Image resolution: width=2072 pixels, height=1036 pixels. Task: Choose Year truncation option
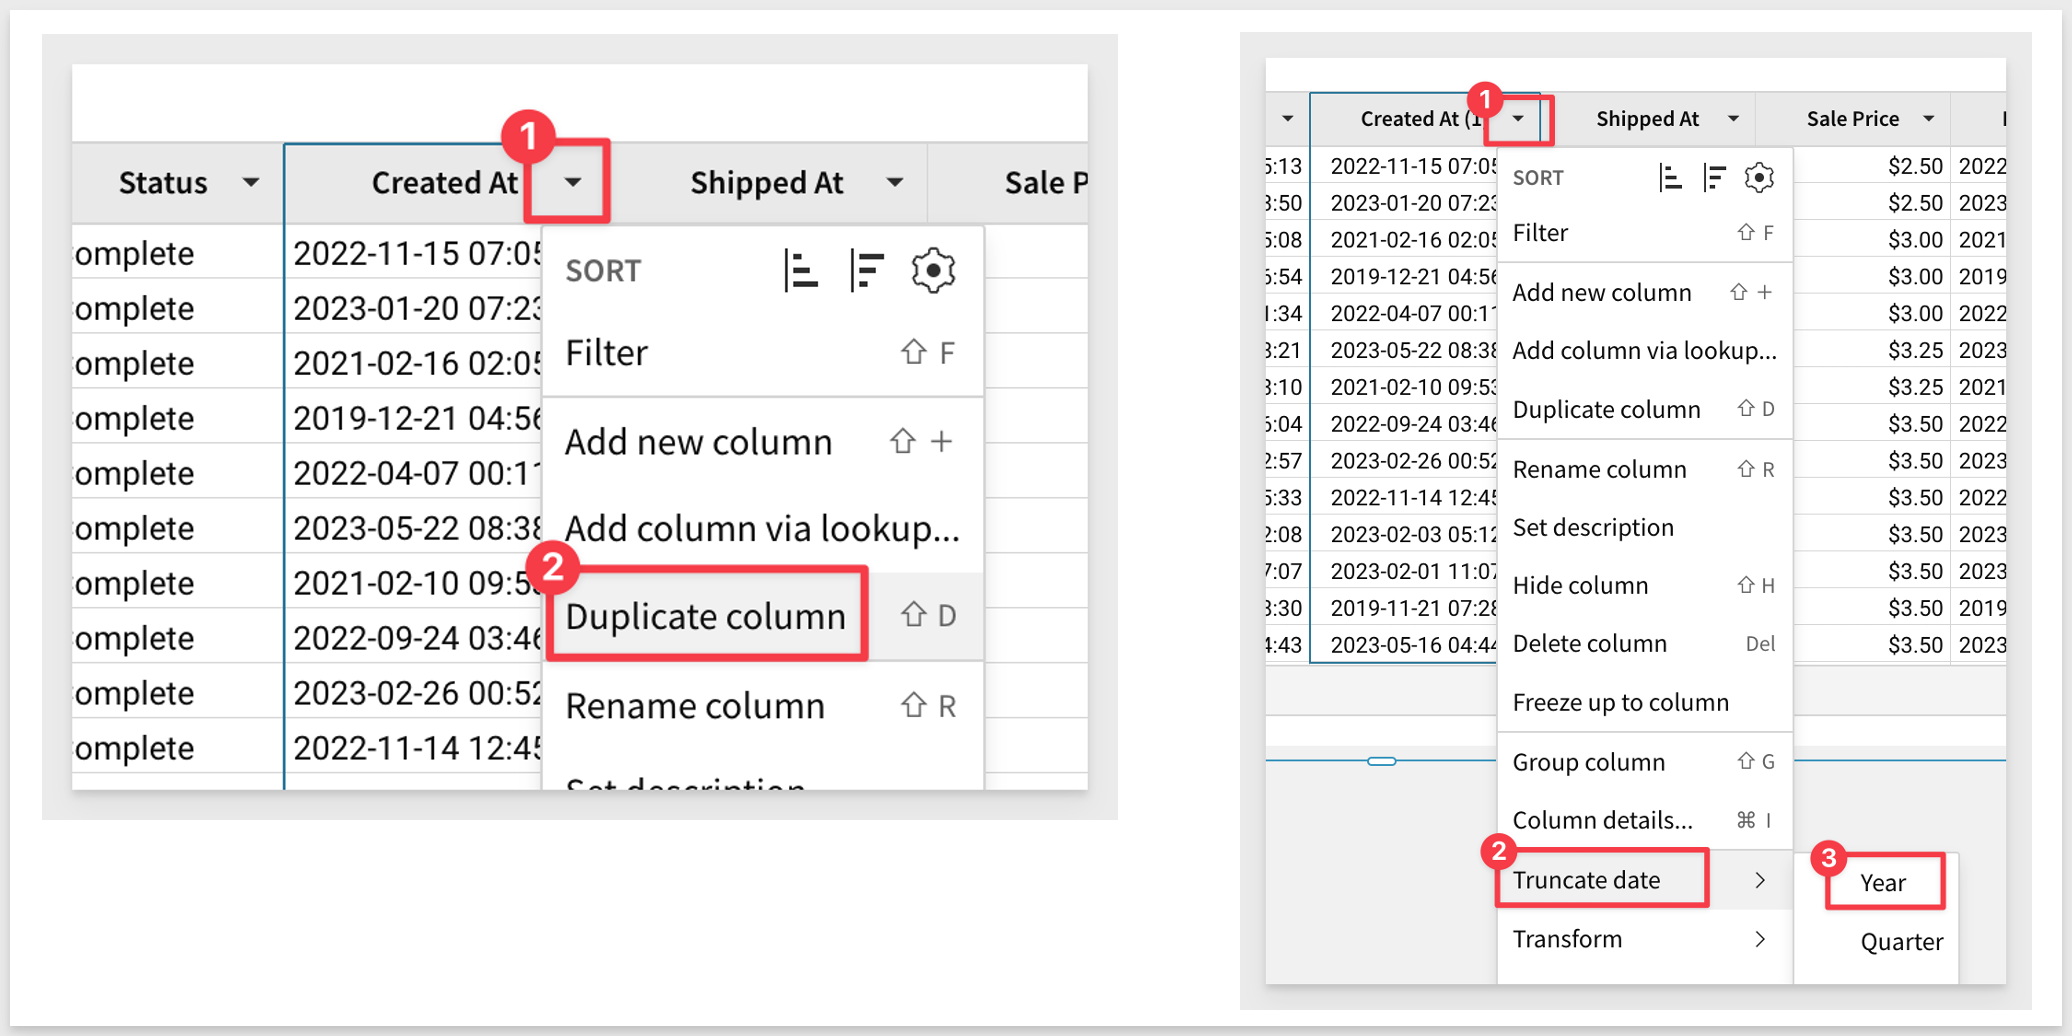[x=1883, y=883]
